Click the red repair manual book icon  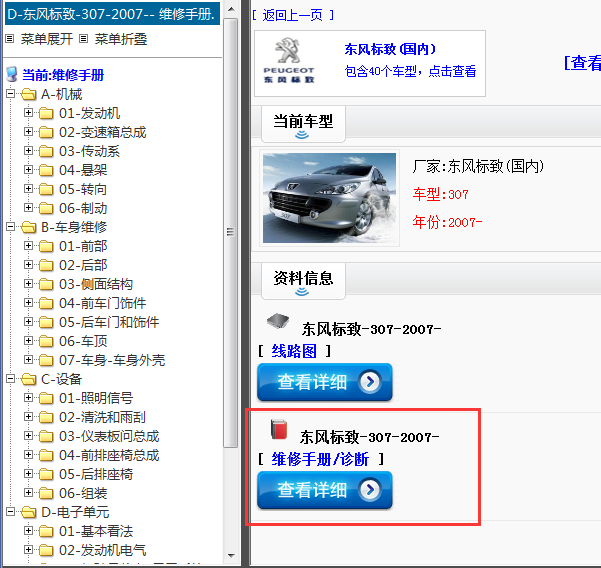pyautogui.click(x=279, y=429)
